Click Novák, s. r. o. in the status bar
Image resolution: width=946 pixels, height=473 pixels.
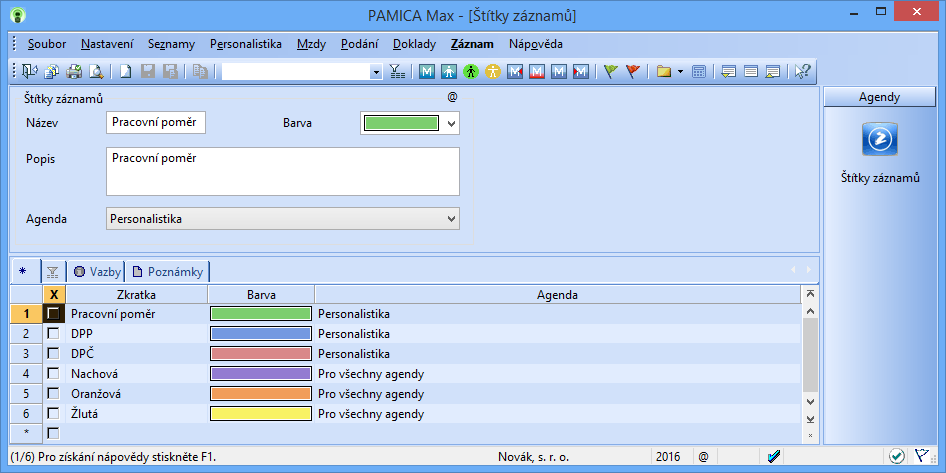(533, 457)
